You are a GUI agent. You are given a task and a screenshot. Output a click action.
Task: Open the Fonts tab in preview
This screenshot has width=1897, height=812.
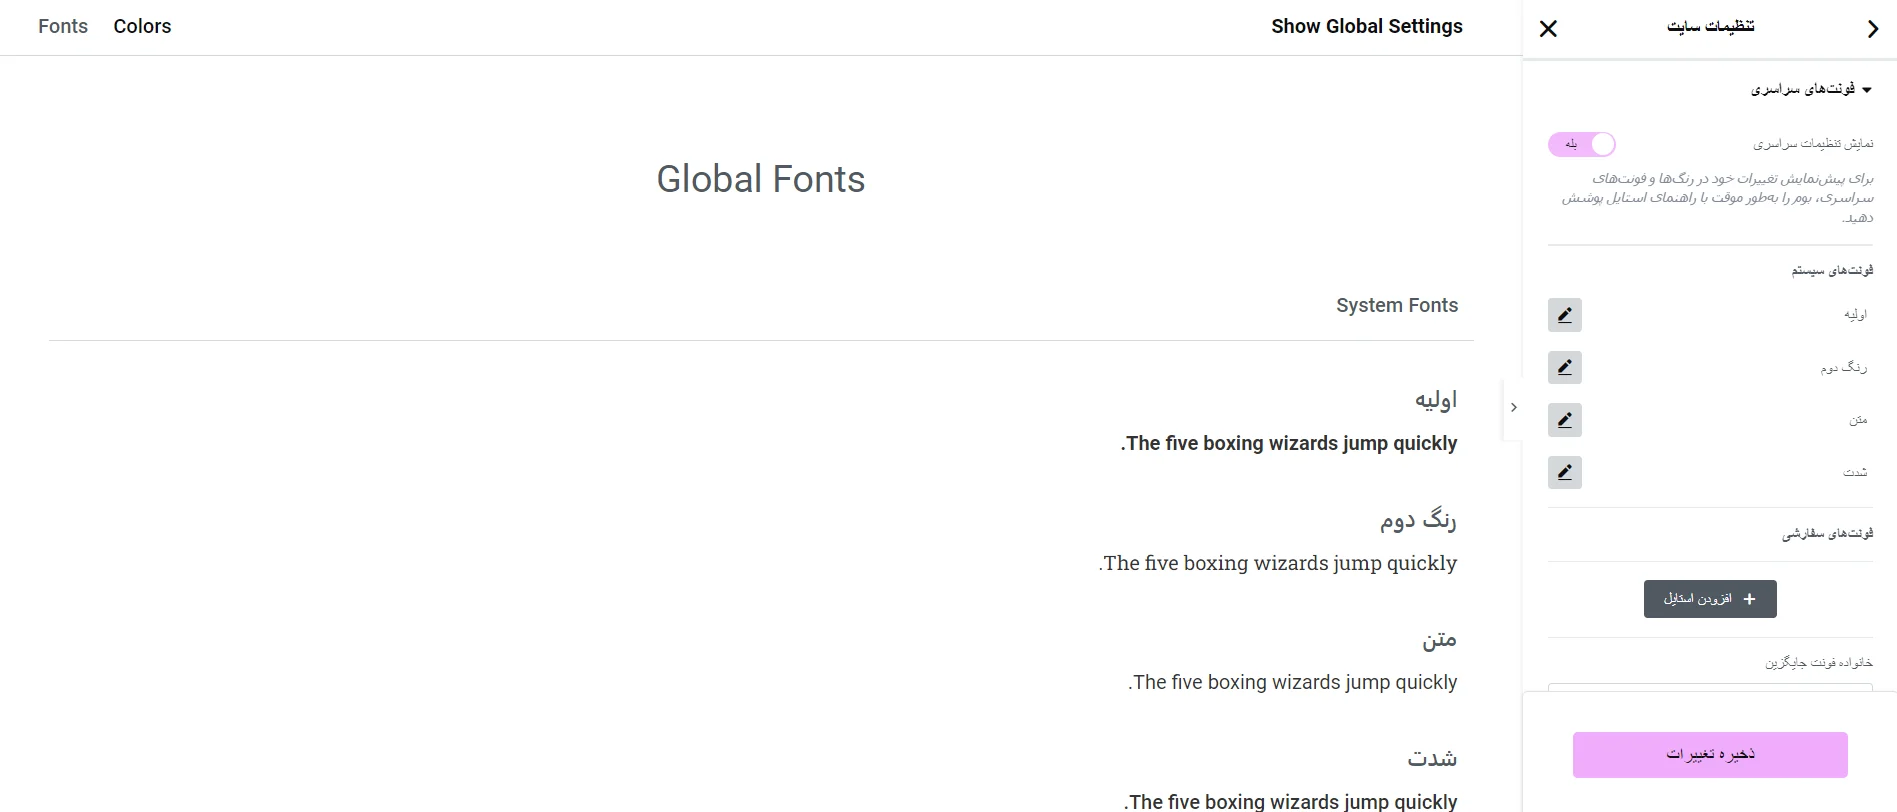63,27
